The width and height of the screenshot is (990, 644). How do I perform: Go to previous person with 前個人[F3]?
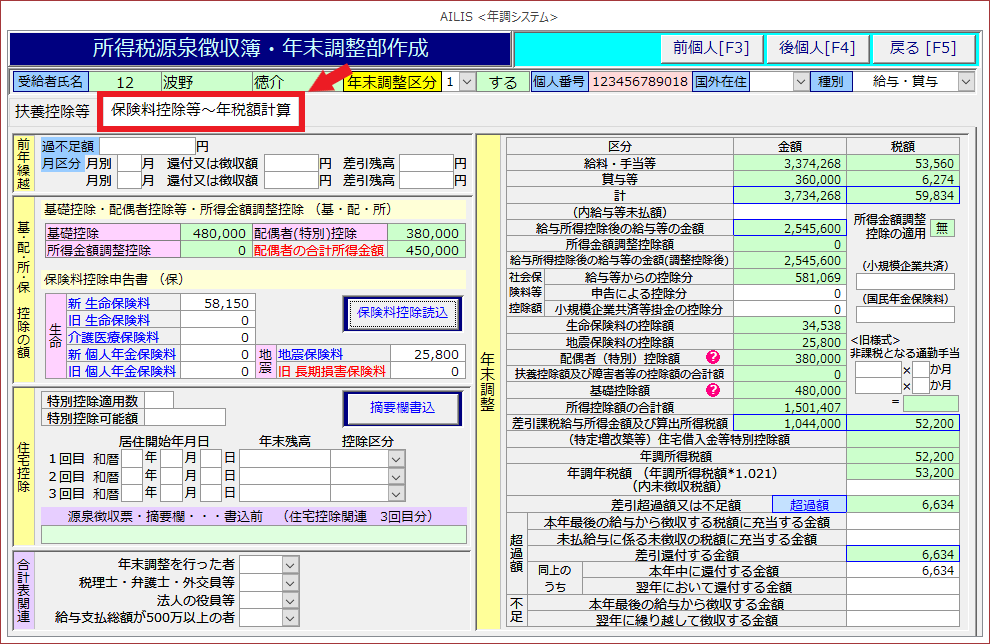coord(711,48)
